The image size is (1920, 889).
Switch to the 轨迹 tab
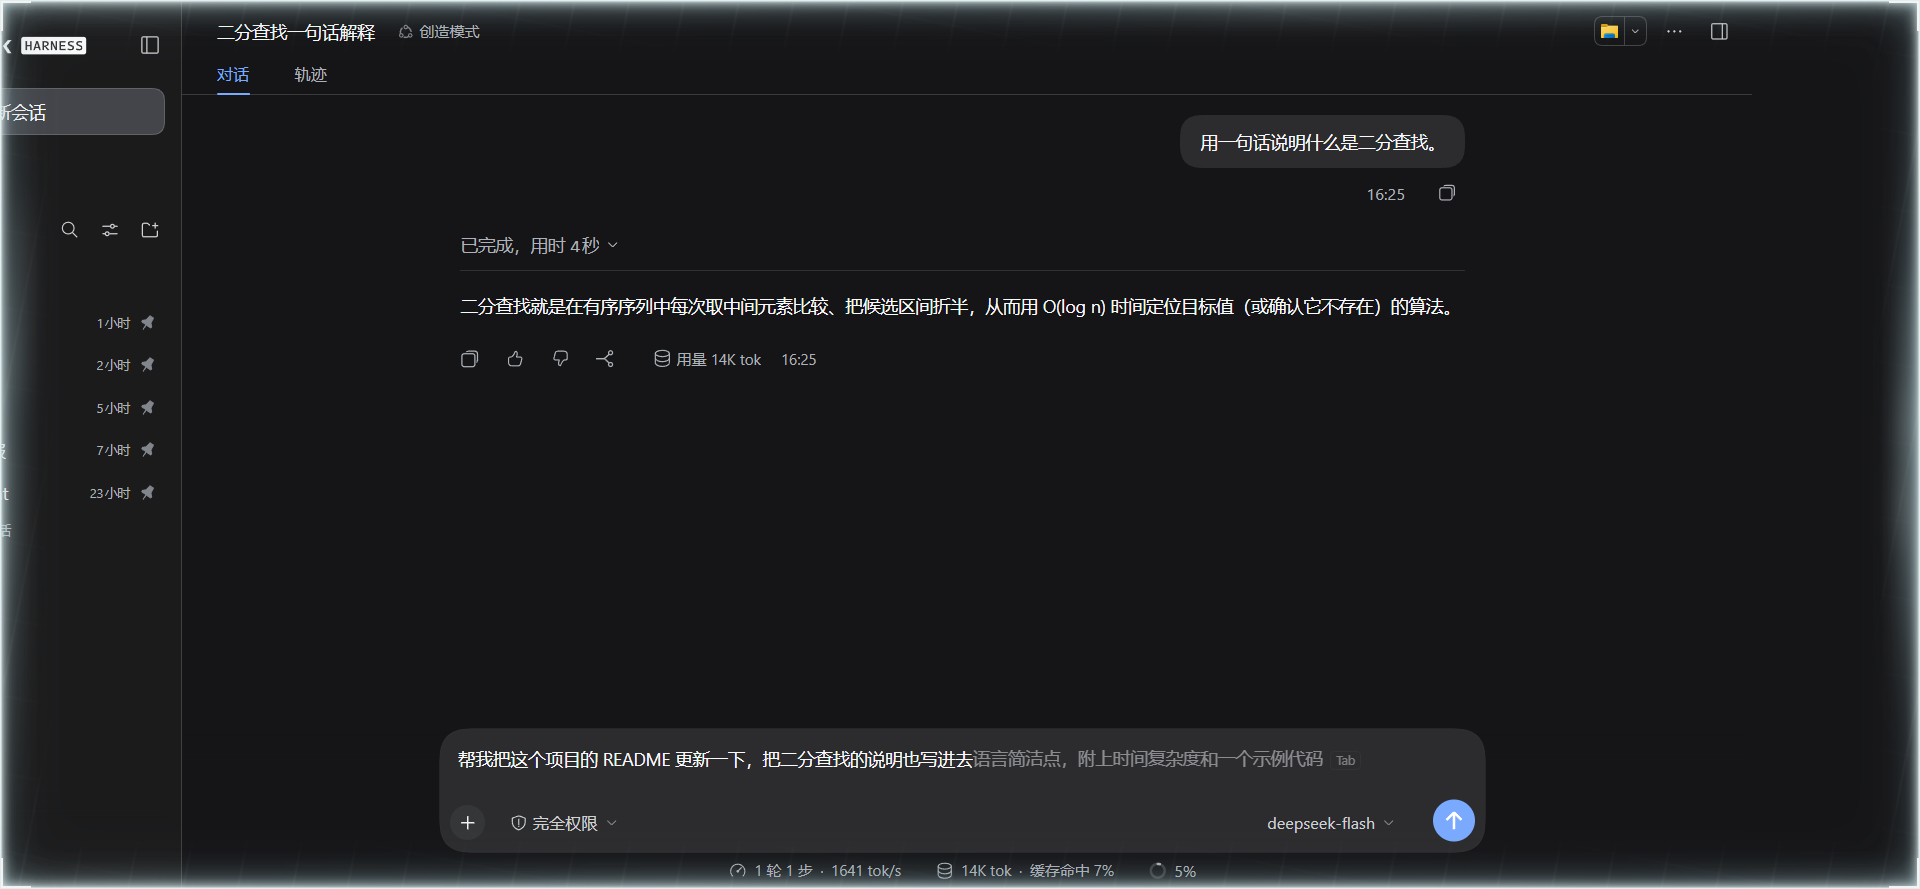310,75
